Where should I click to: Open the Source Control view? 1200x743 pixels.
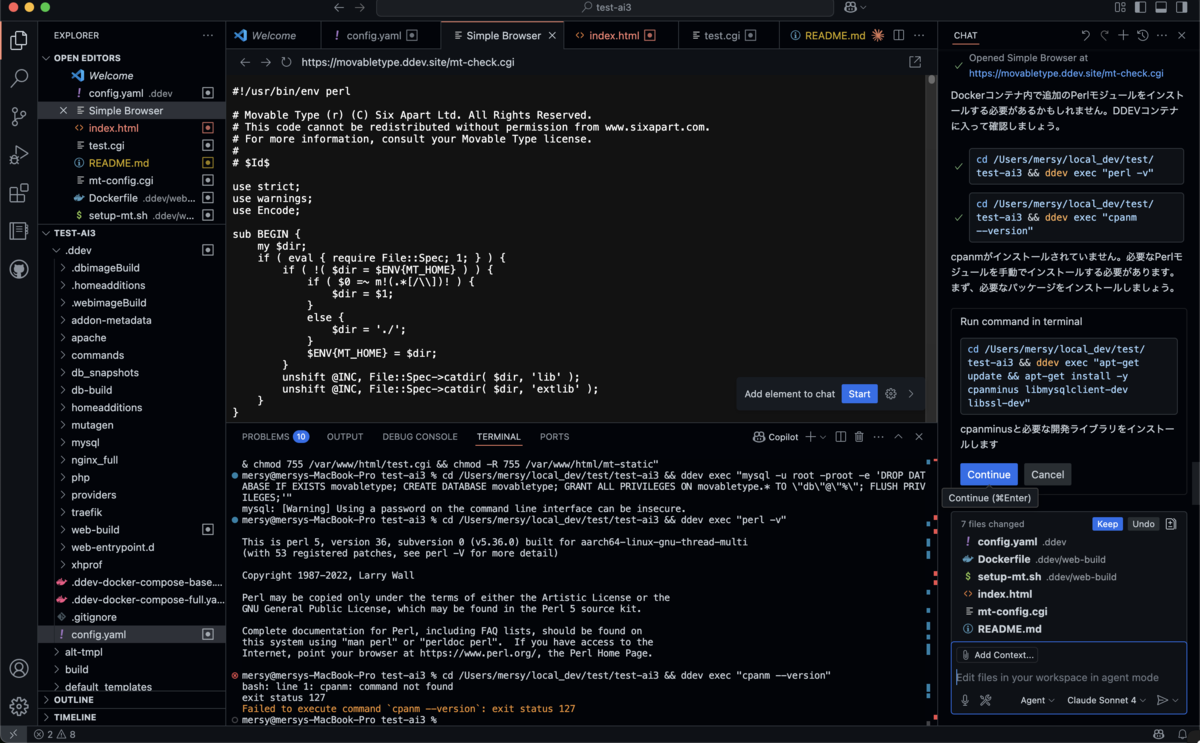point(19,117)
